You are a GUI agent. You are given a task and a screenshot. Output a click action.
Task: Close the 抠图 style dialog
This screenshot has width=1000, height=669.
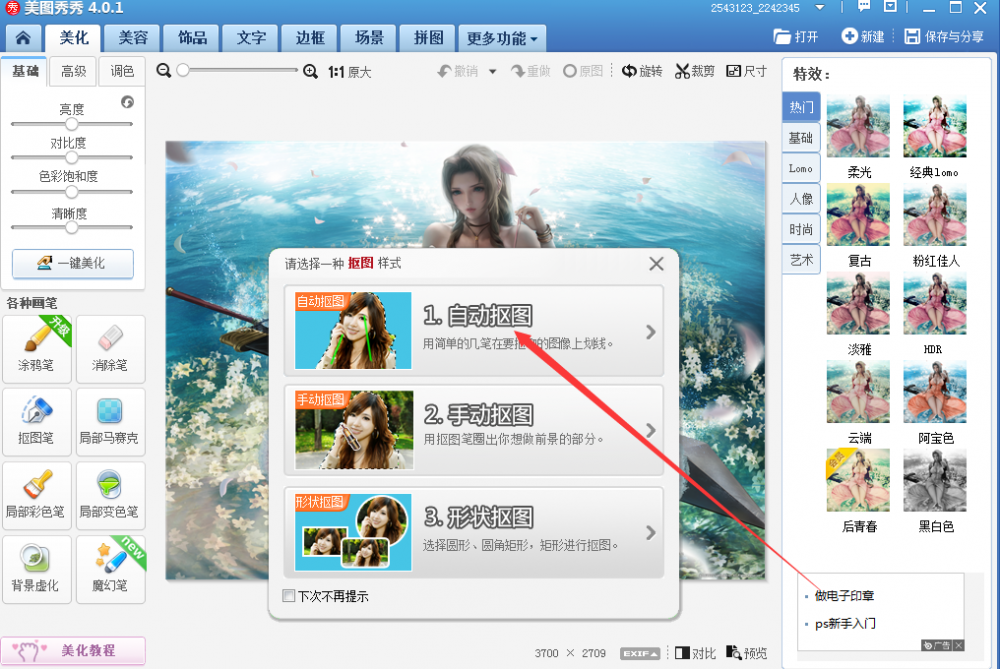coord(656,263)
